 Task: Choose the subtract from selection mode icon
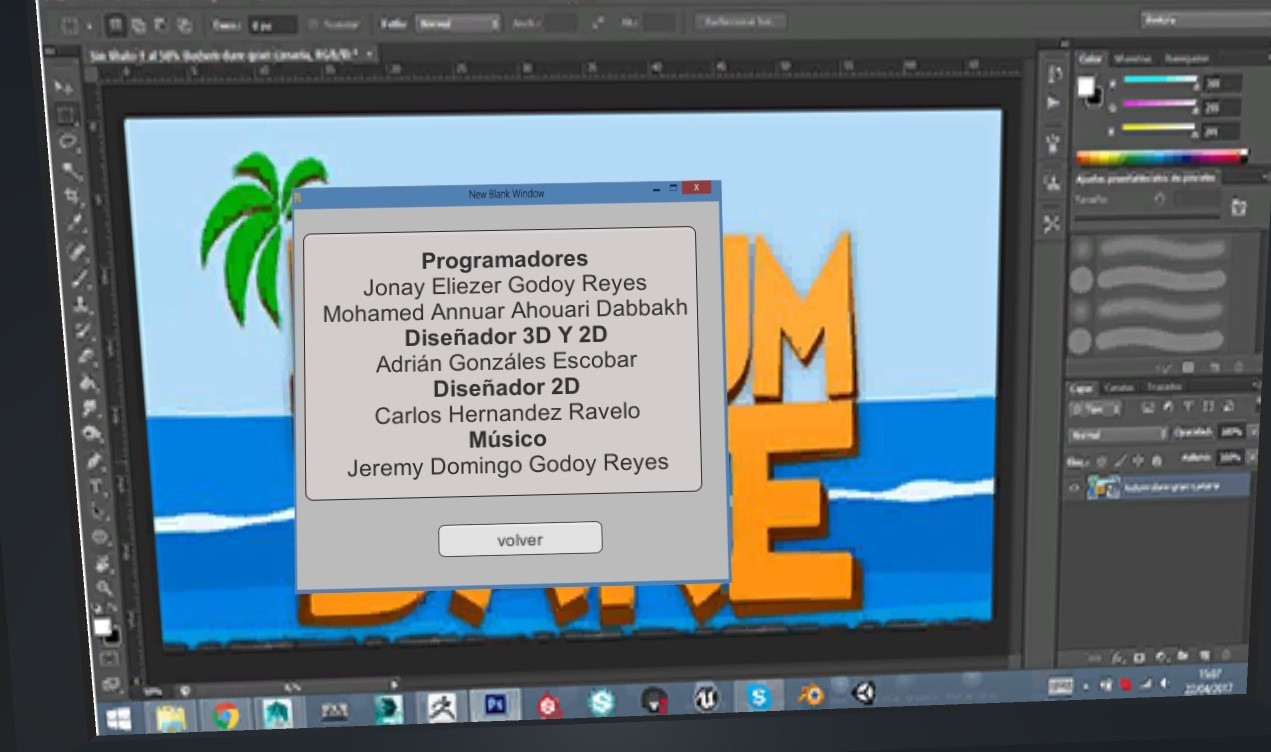tap(161, 25)
